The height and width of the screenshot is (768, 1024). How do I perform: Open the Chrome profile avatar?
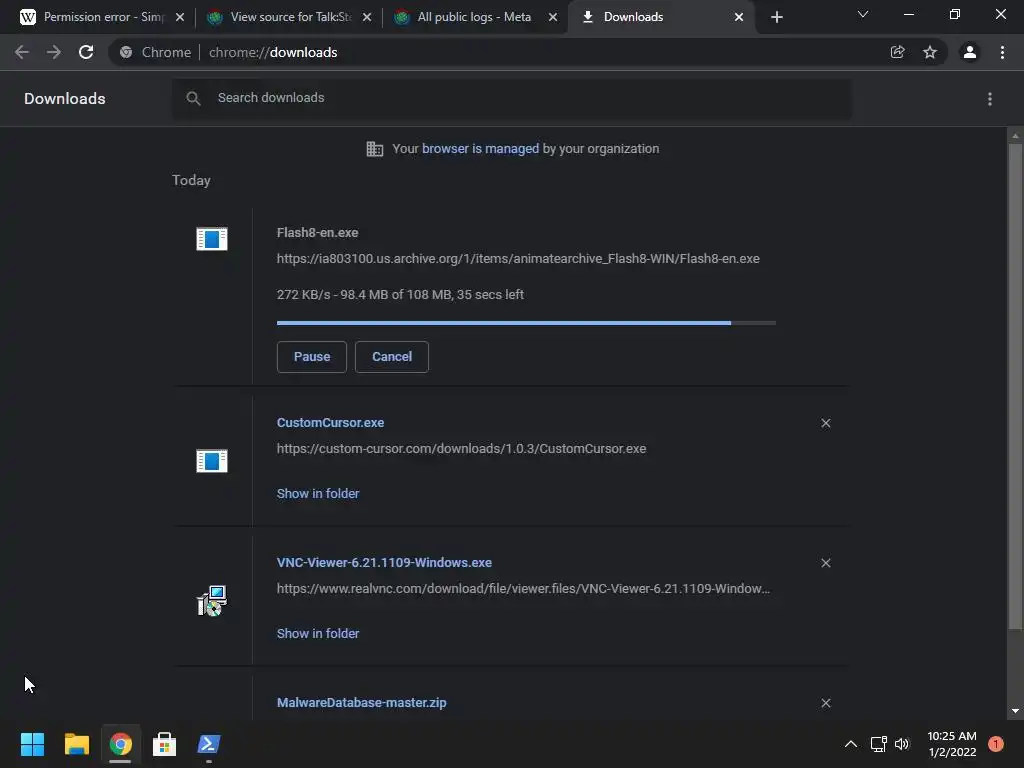pyautogui.click(x=970, y=52)
